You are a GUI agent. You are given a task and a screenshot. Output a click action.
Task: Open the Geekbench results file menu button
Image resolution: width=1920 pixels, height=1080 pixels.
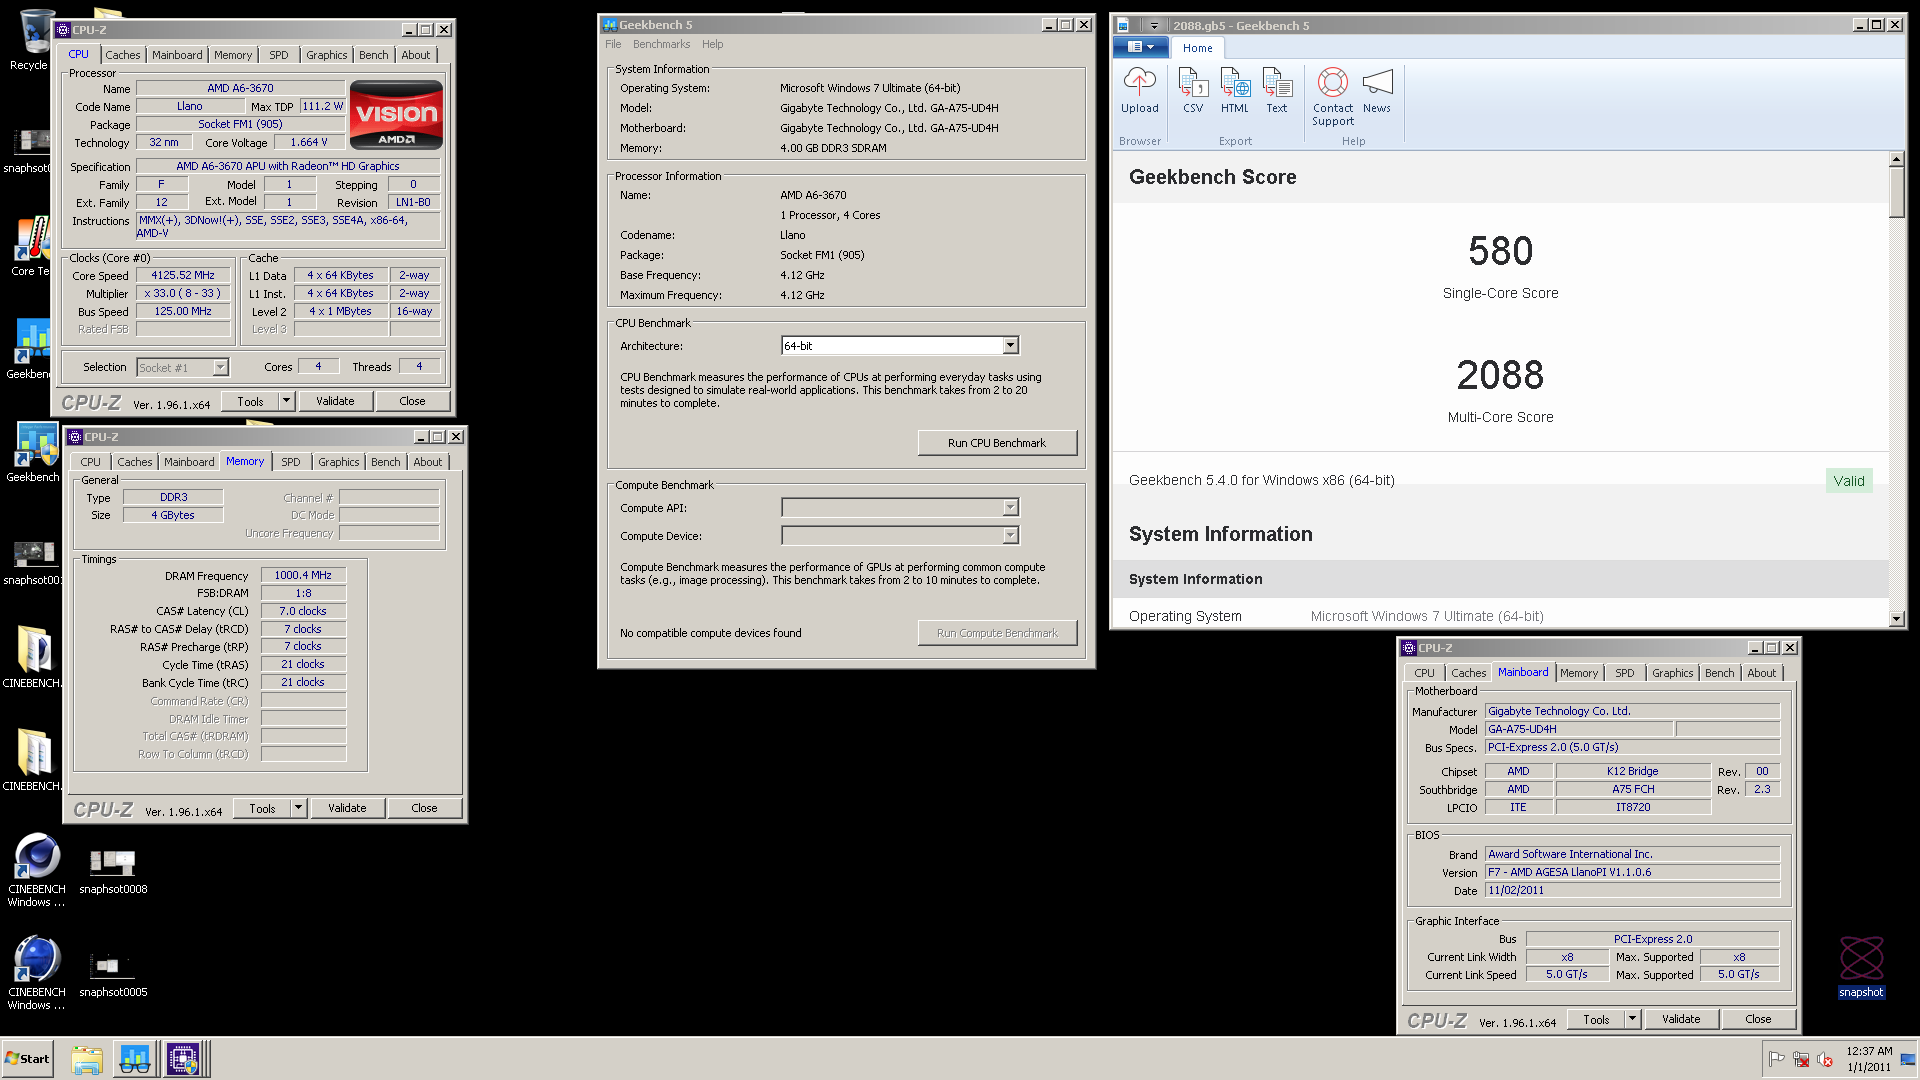[x=1140, y=47]
